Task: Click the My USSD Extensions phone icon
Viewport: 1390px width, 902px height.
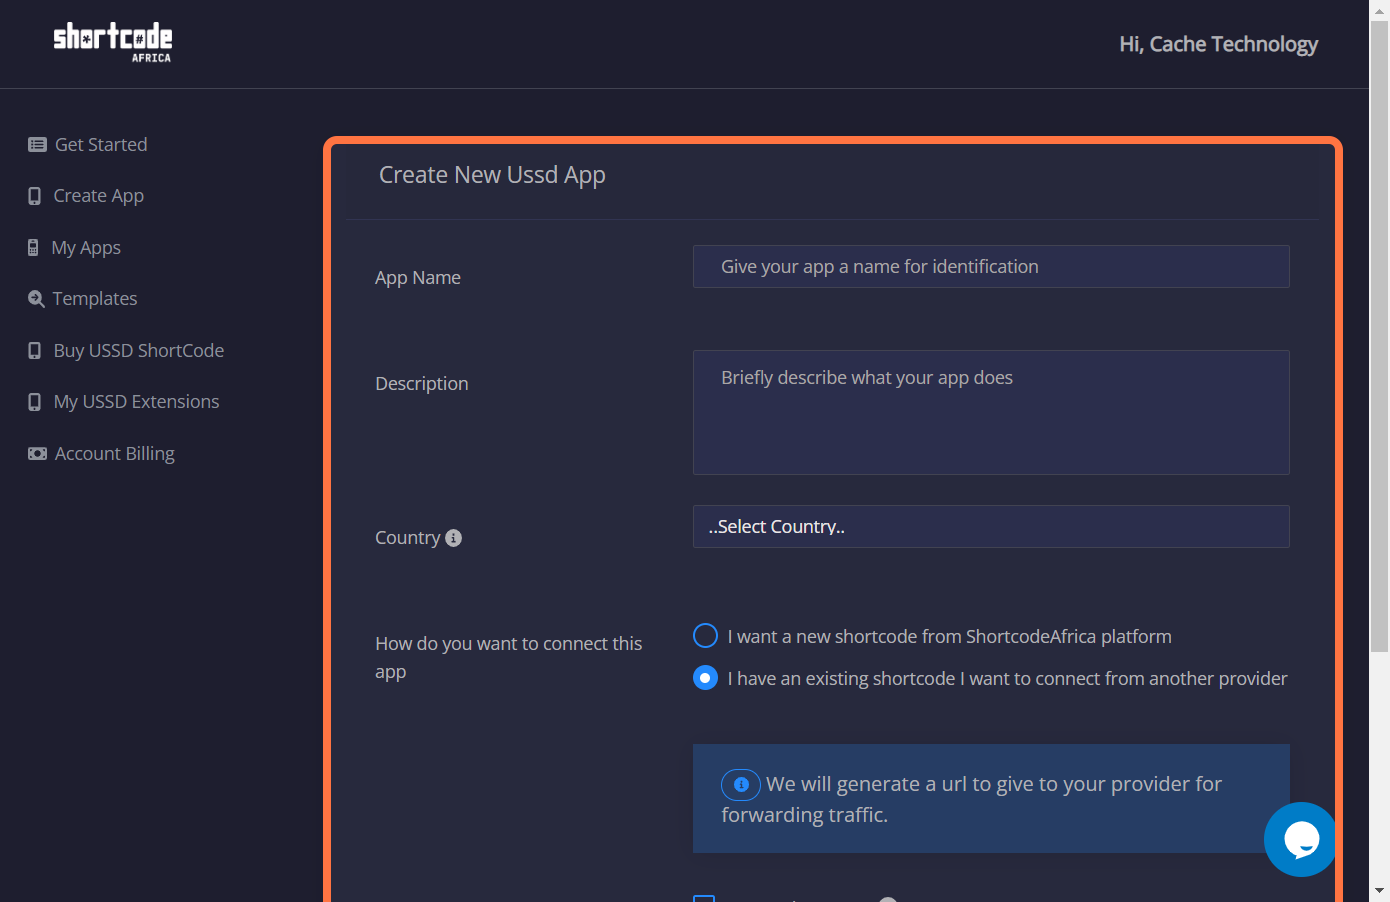Action: [35, 402]
